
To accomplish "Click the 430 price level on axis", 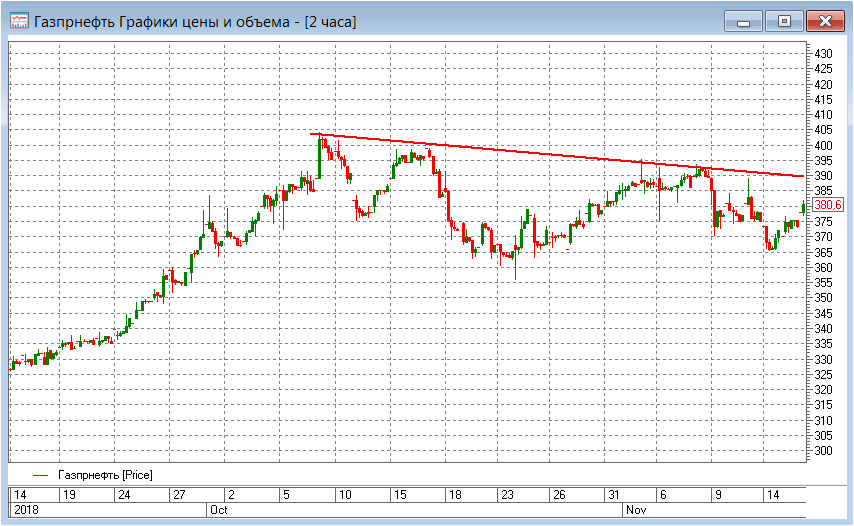I will click(x=823, y=53).
